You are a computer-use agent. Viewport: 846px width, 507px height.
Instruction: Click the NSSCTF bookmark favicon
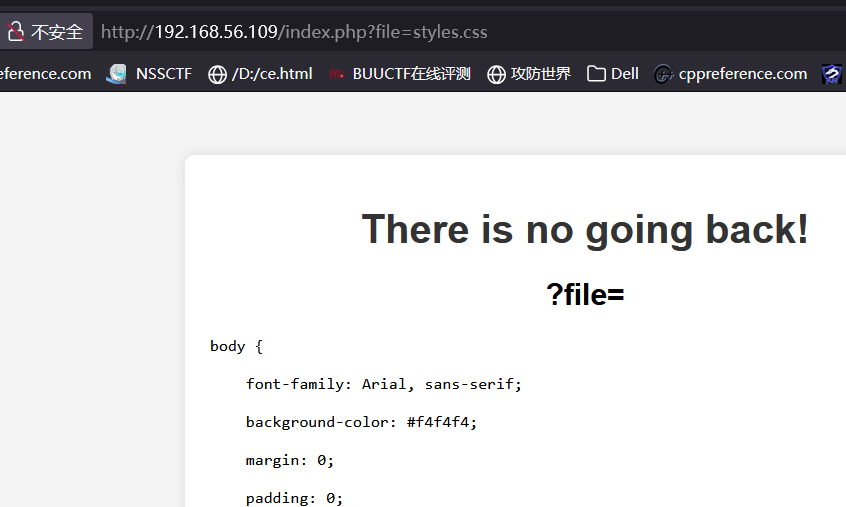tap(116, 74)
